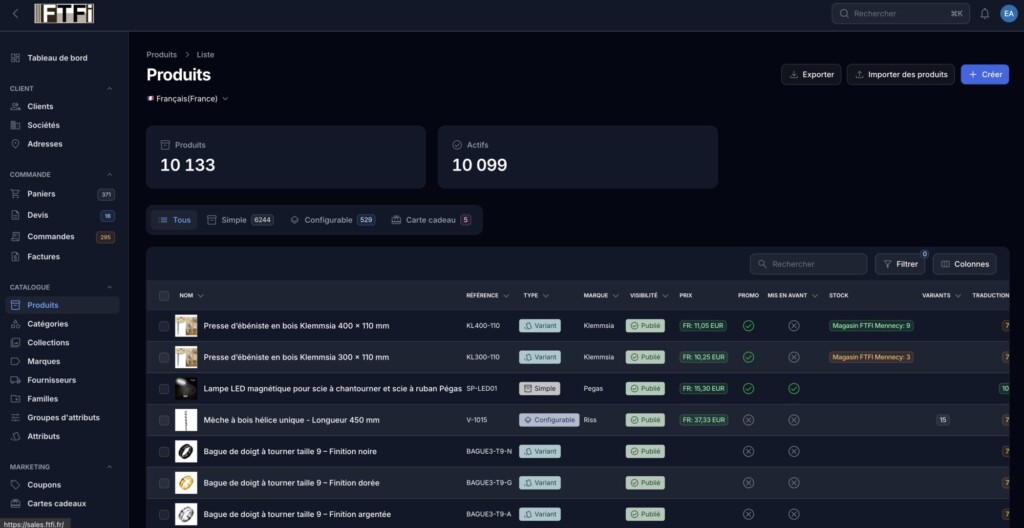Screen dimensions: 1024x528
Task: Click the FTFi logo
Action: (x=64, y=13)
